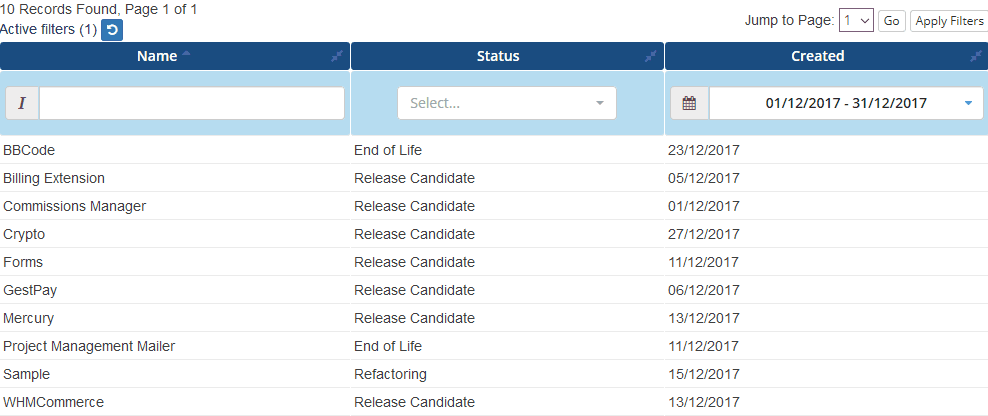This screenshot has width=988, height=416.
Task: Expand the date range dropdown arrow
Action: point(968,103)
